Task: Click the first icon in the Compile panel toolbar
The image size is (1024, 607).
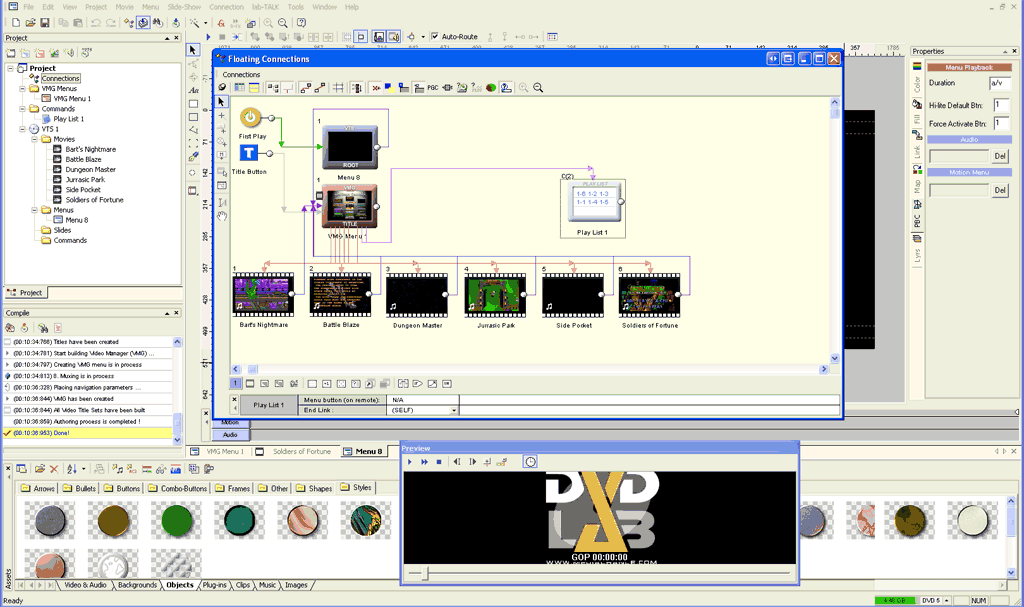Action: (10, 328)
